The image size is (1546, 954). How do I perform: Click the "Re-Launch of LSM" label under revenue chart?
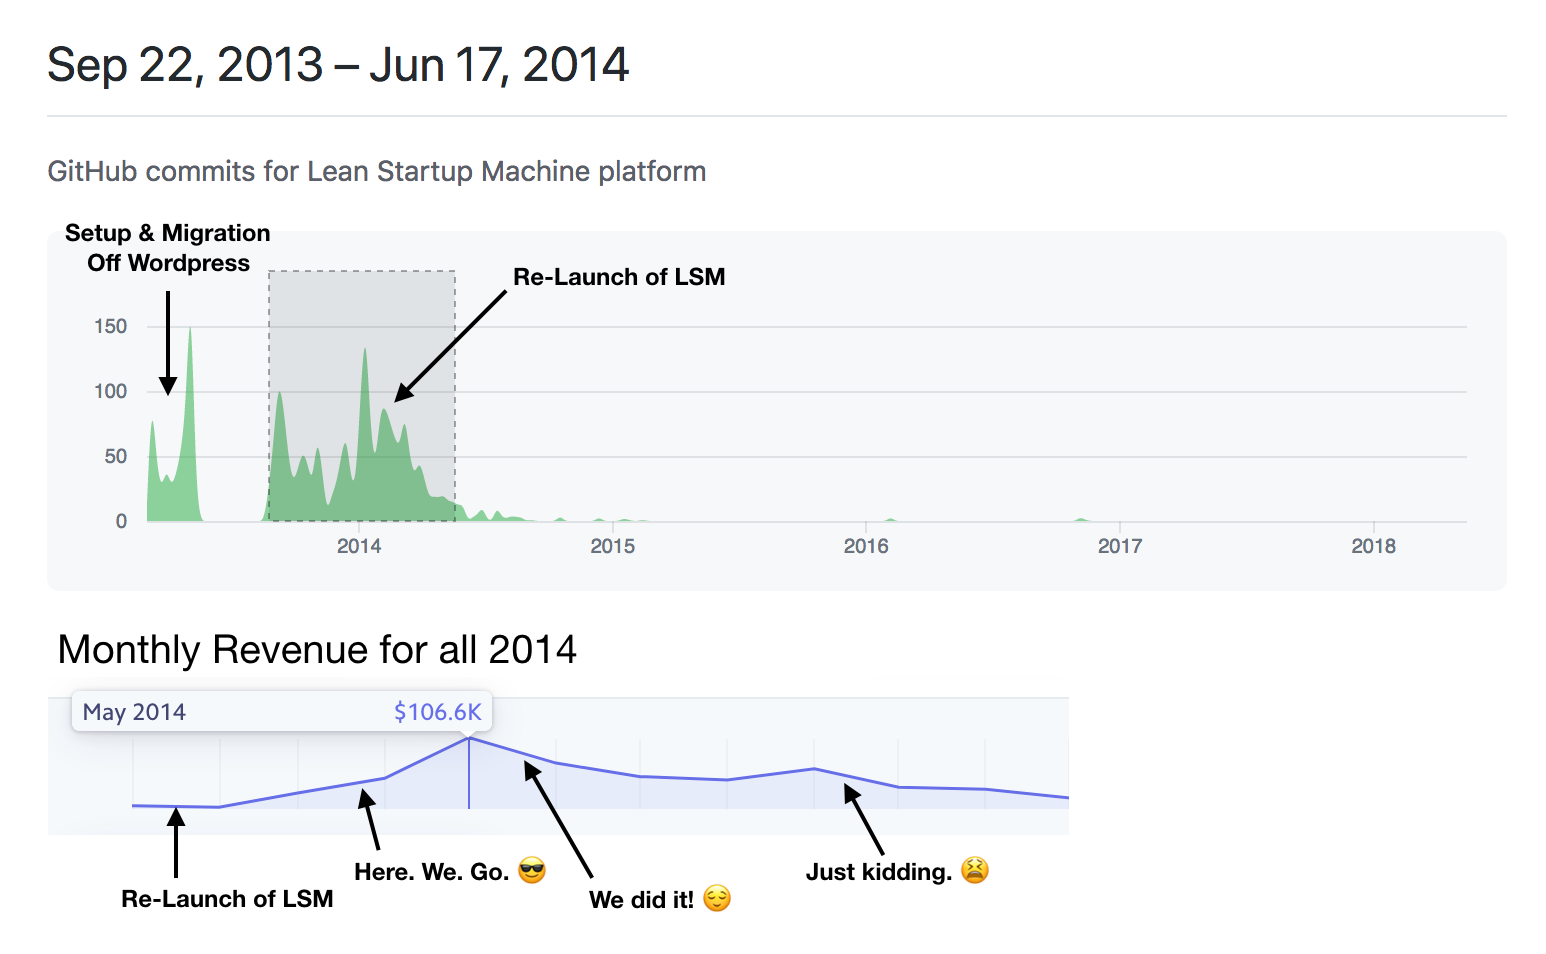click(227, 899)
